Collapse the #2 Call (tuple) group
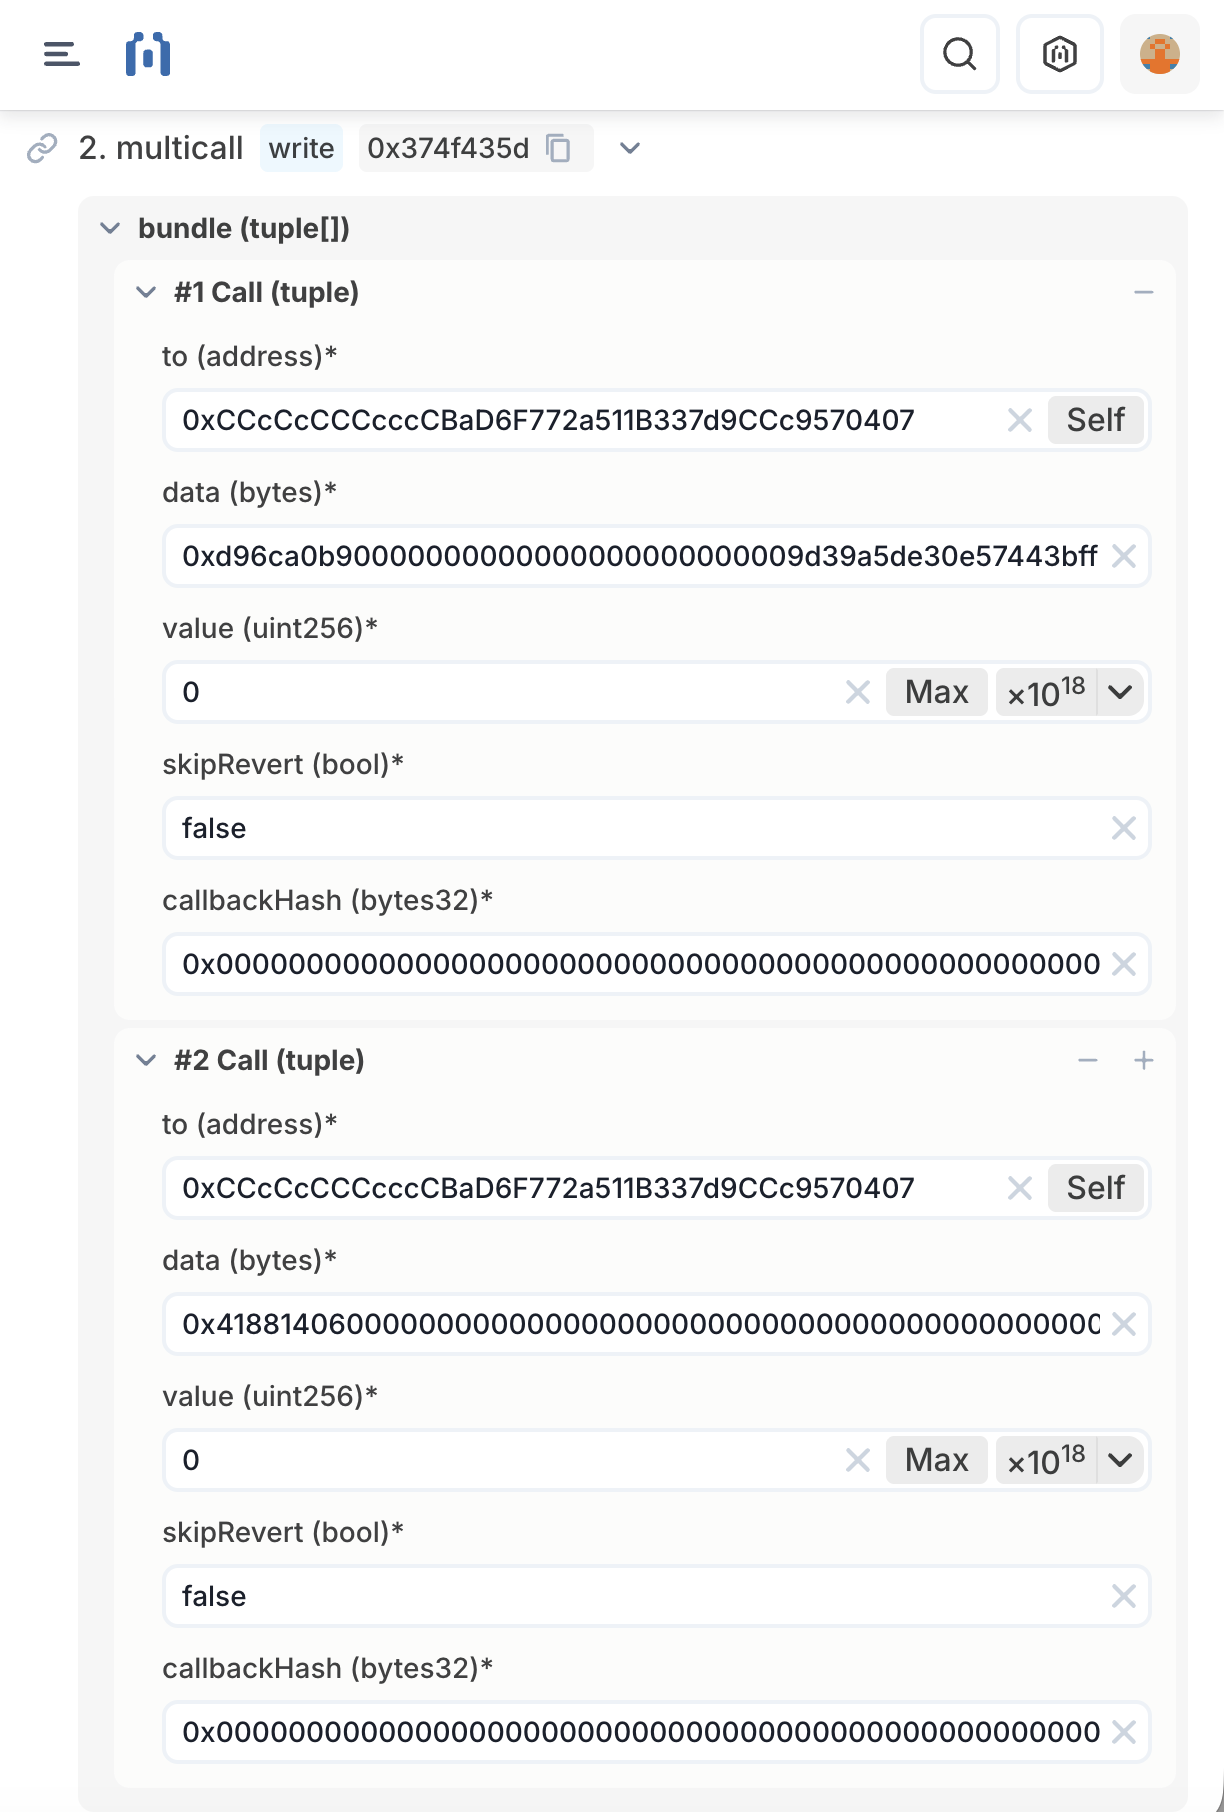Image resolution: width=1224 pixels, height=1812 pixels. click(146, 1060)
